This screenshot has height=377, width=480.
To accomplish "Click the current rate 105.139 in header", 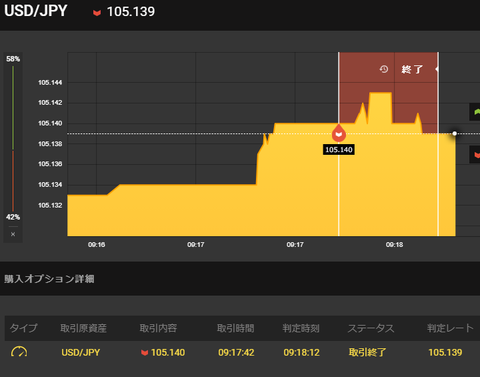I will click(131, 12).
